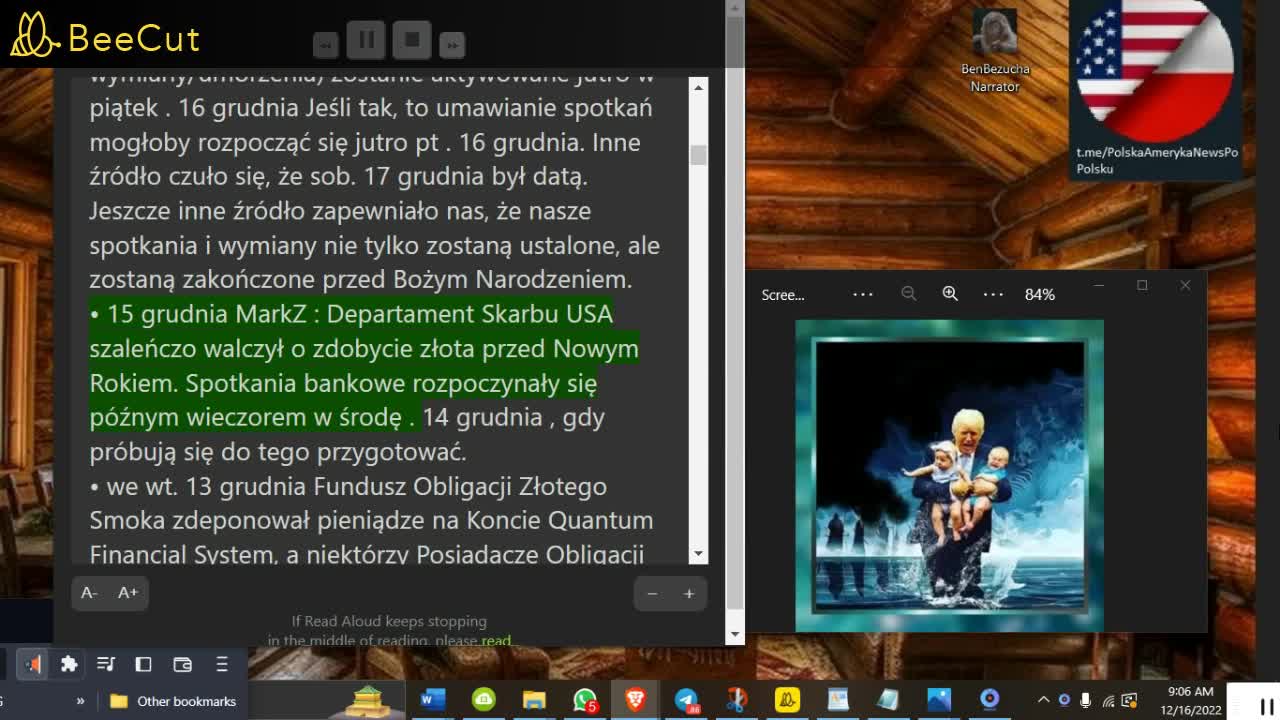Open the temple-shaped icon on the taskbar

point(367,700)
